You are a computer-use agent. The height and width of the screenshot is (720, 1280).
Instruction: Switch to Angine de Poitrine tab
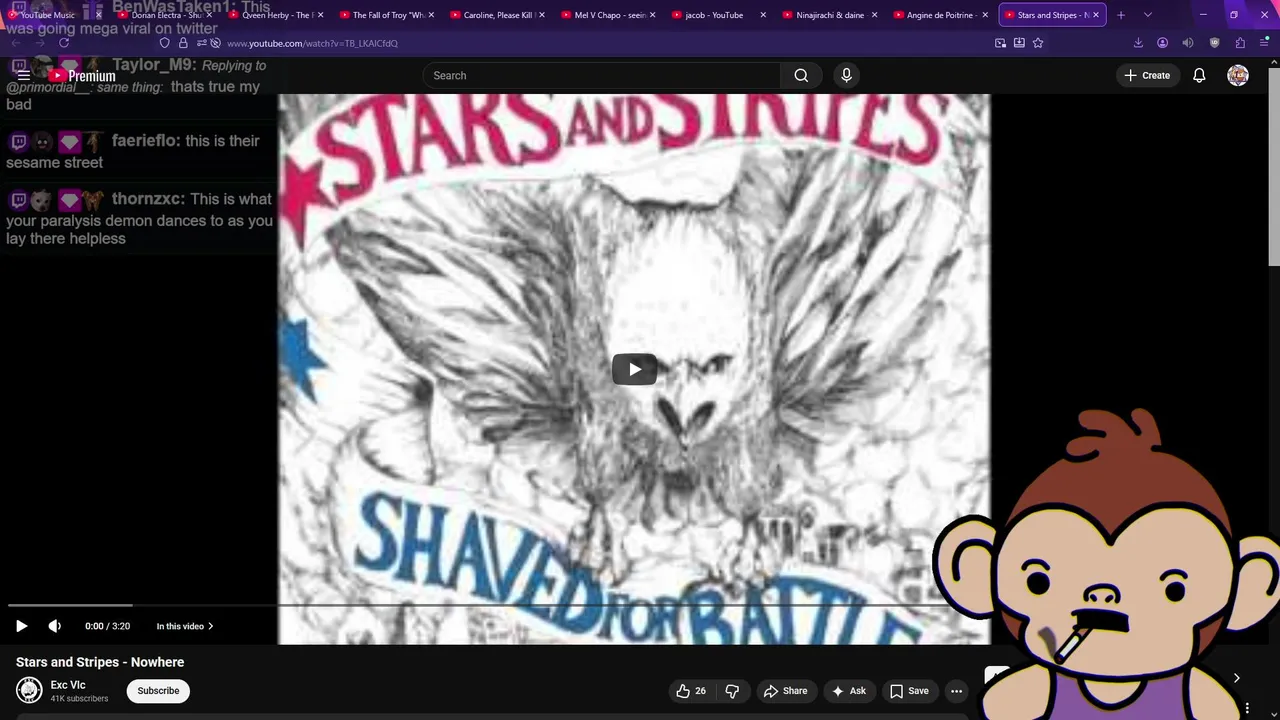point(940,15)
